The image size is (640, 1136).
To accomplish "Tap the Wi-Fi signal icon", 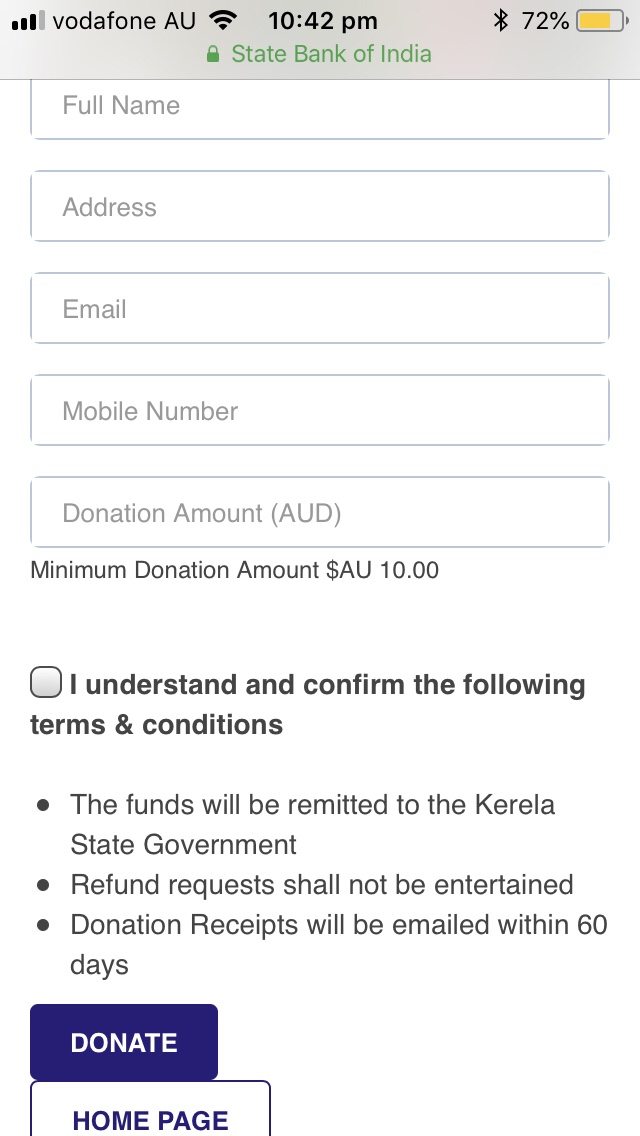I will (224, 21).
